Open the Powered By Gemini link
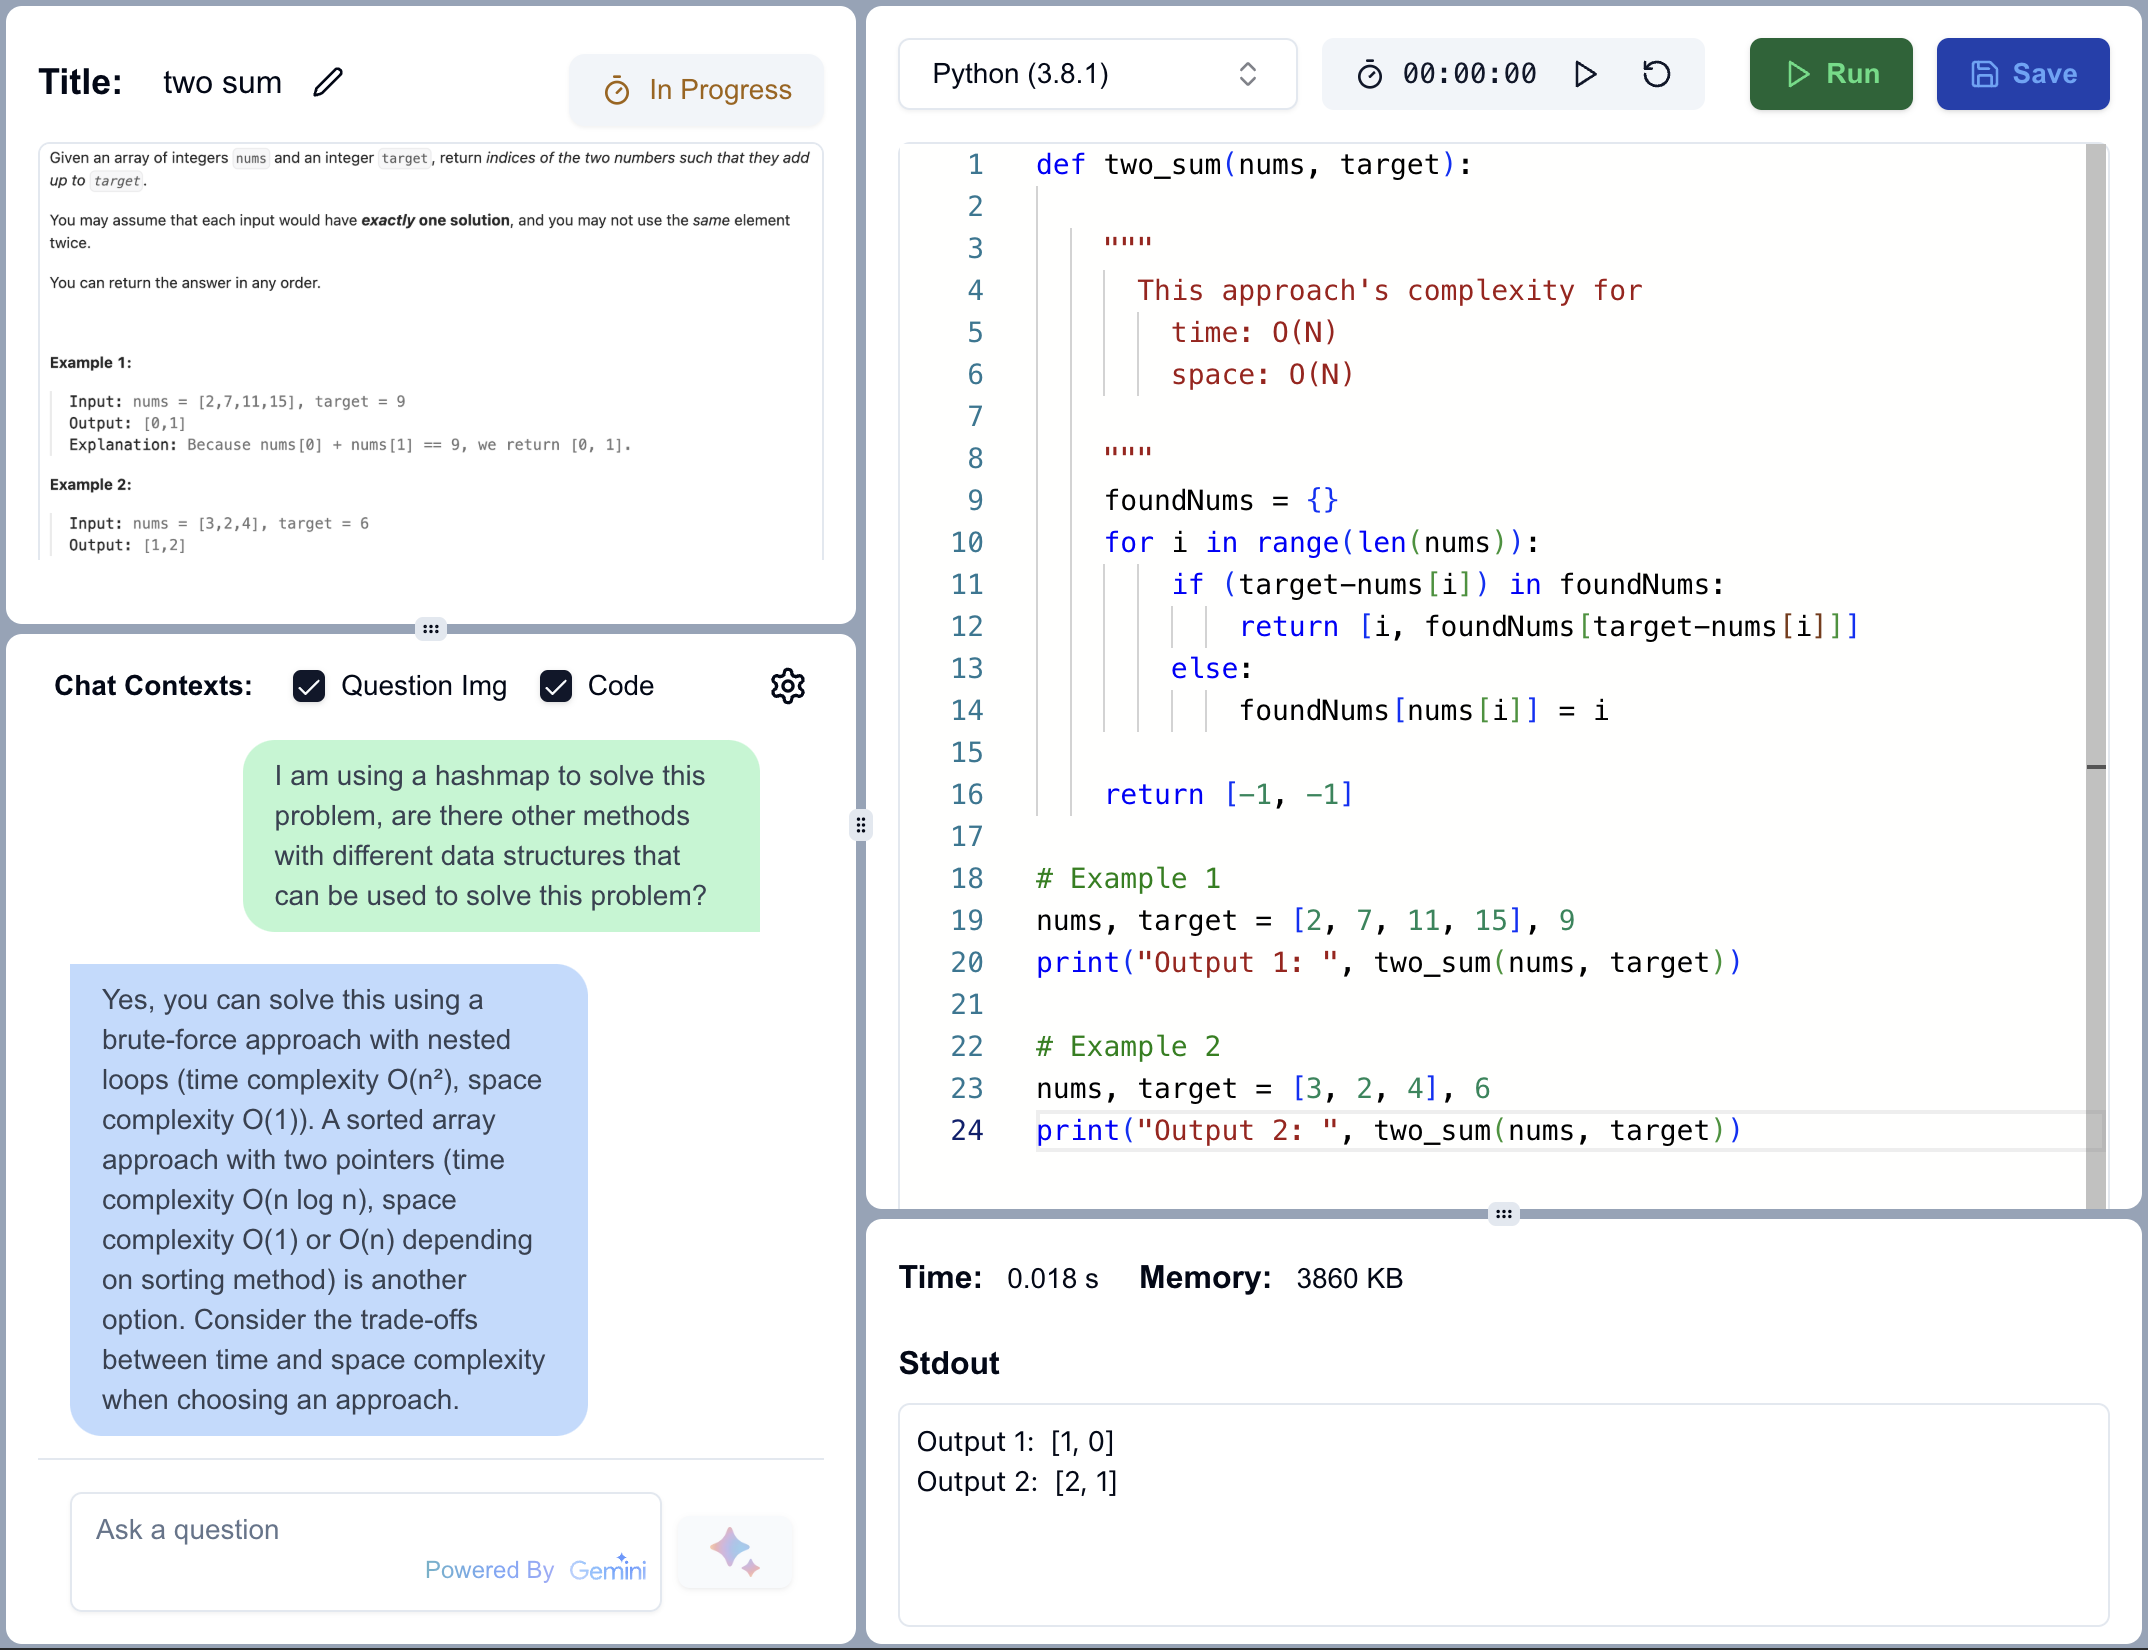 (x=536, y=1569)
